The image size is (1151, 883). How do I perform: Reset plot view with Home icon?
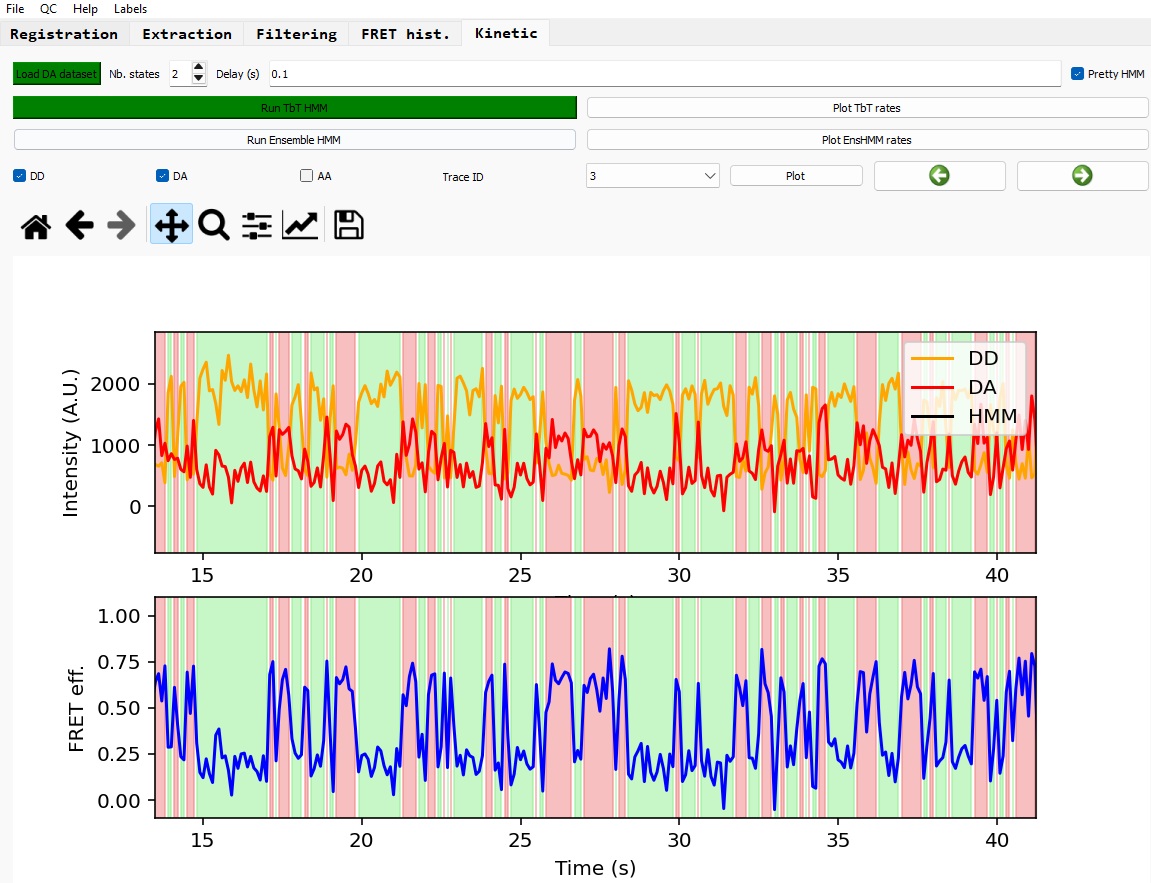pos(35,225)
